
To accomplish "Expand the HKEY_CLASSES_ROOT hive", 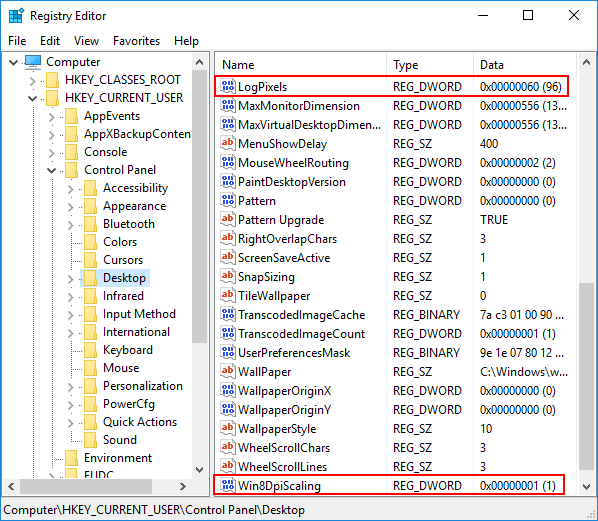I will [x=32, y=80].
